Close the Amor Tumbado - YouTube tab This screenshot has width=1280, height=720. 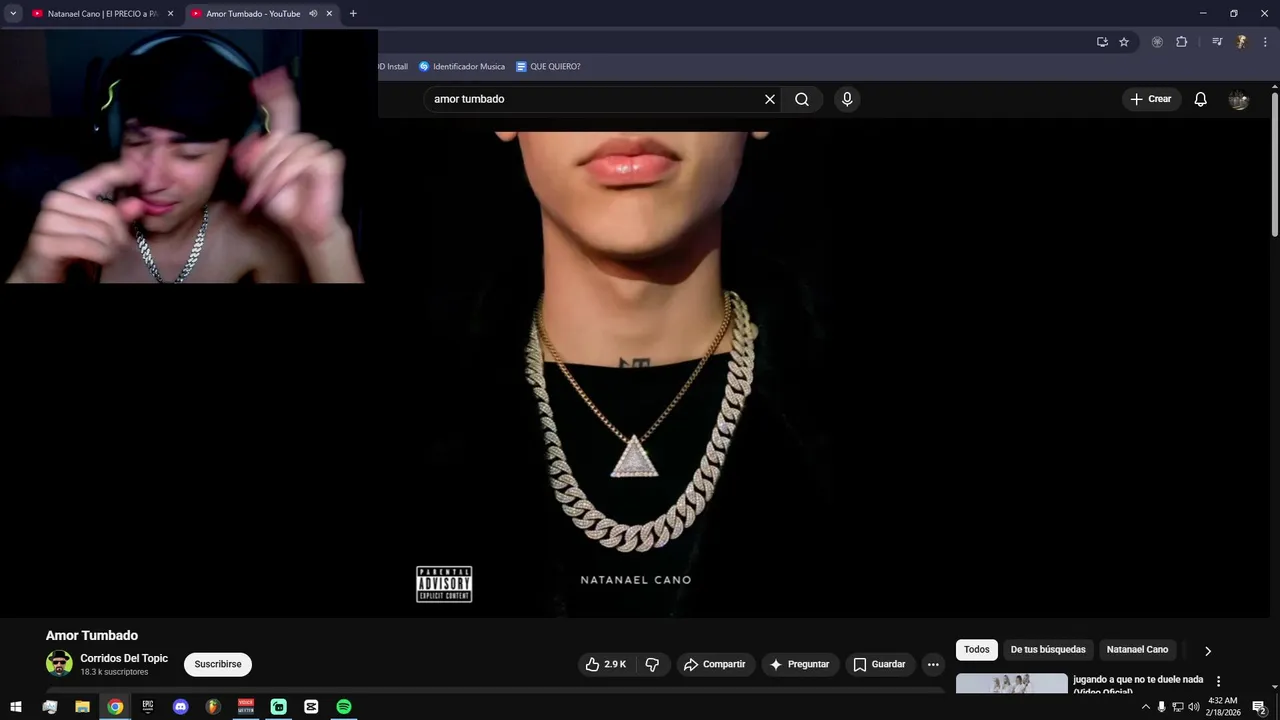pyautogui.click(x=329, y=14)
